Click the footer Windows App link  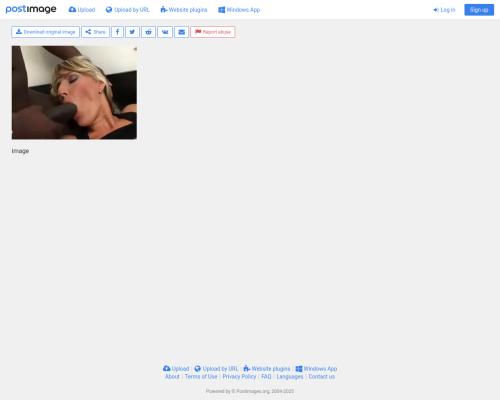[x=316, y=369]
